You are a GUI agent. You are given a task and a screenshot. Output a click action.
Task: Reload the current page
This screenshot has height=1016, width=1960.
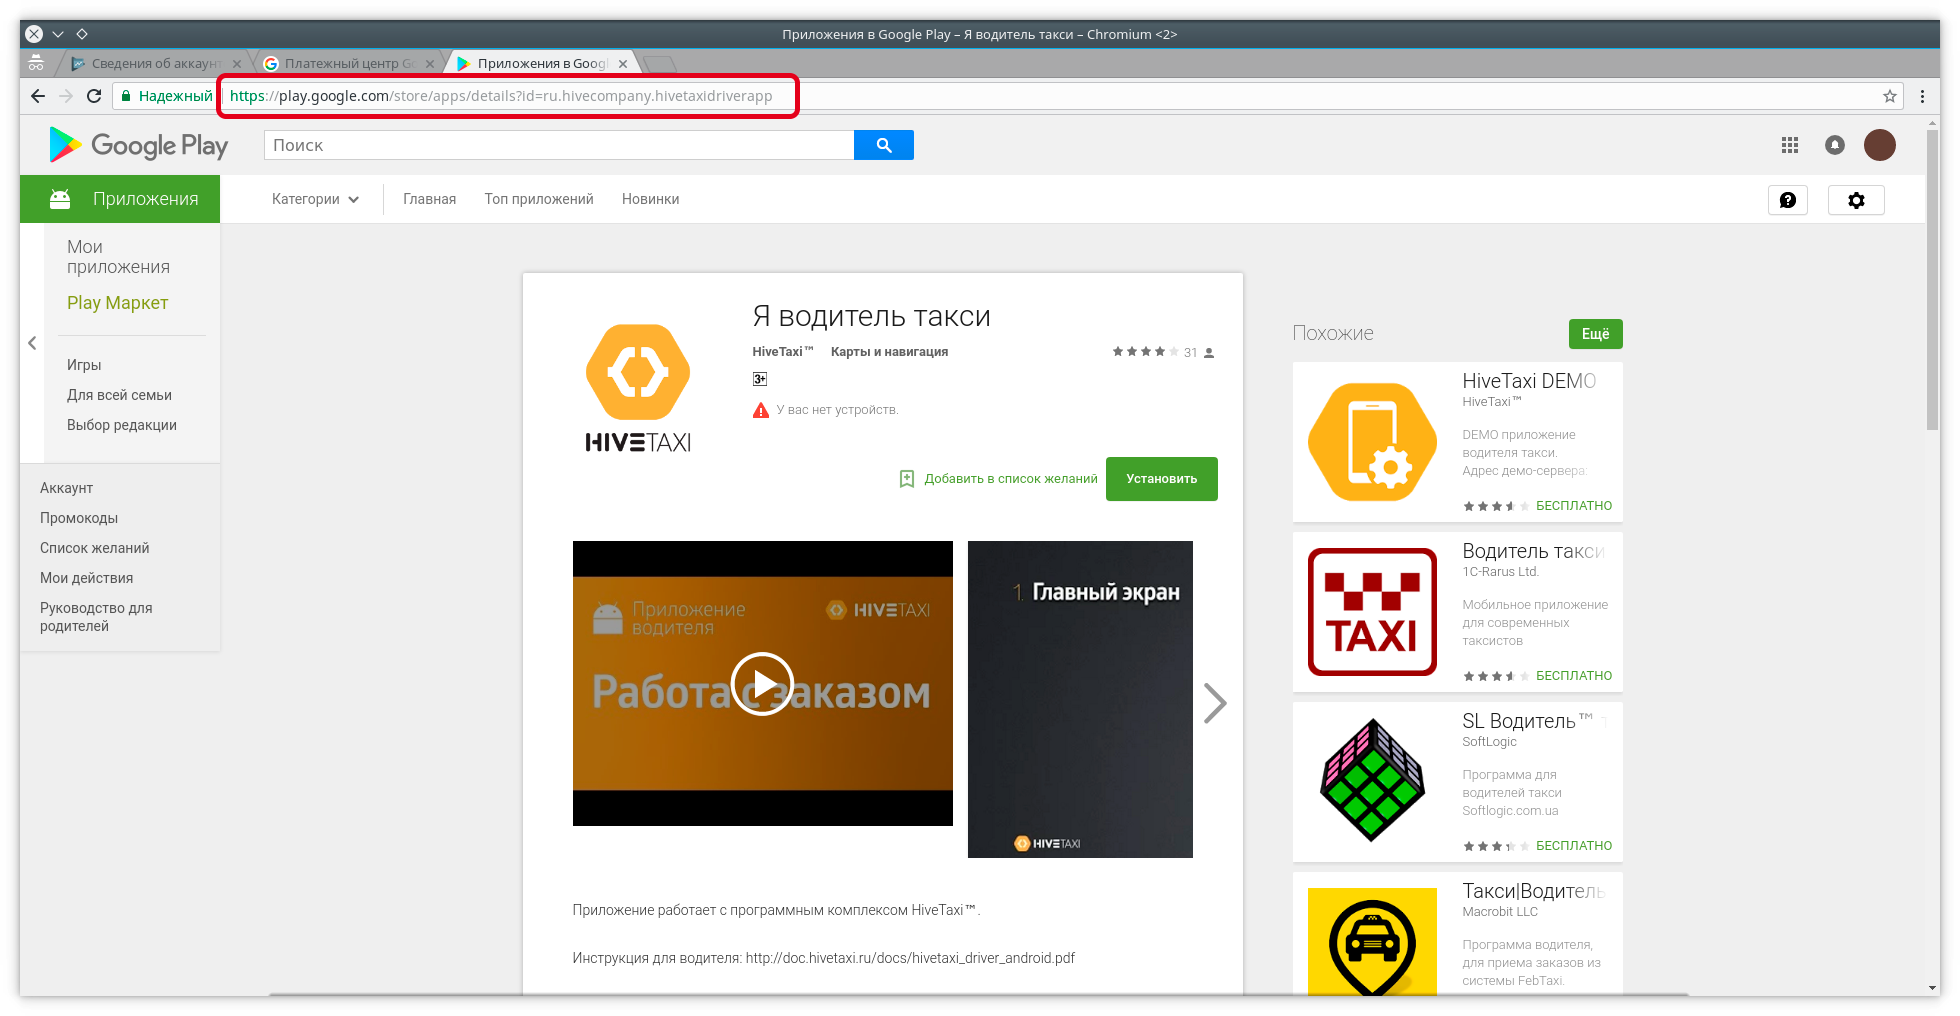(x=94, y=96)
